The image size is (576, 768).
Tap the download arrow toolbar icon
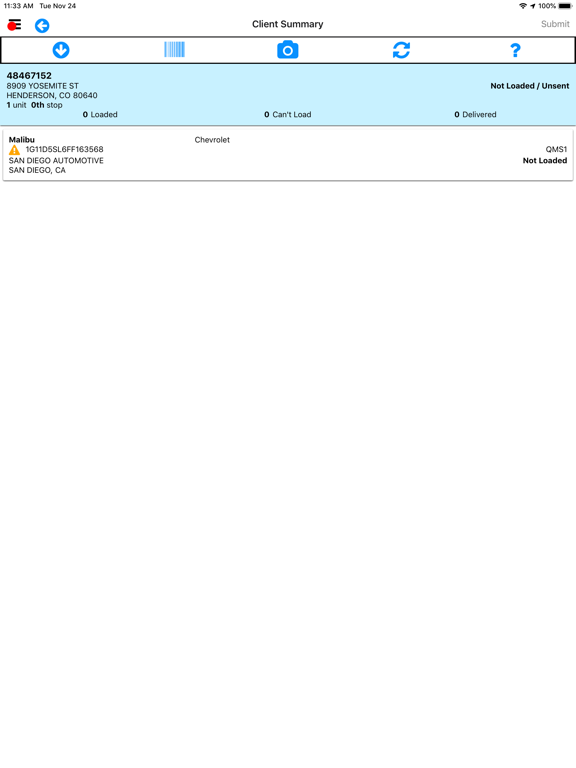click(x=61, y=50)
